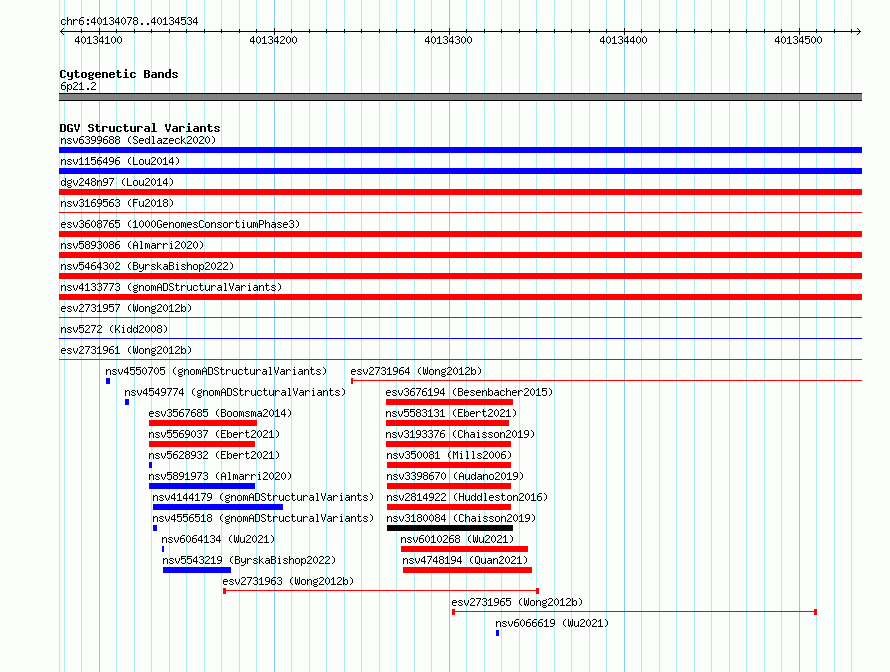Click the nsv6399688 (Sedlazeck2020) variant label
The height and width of the screenshot is (672, 890).
pyautogui.click(x=138, y=140)
